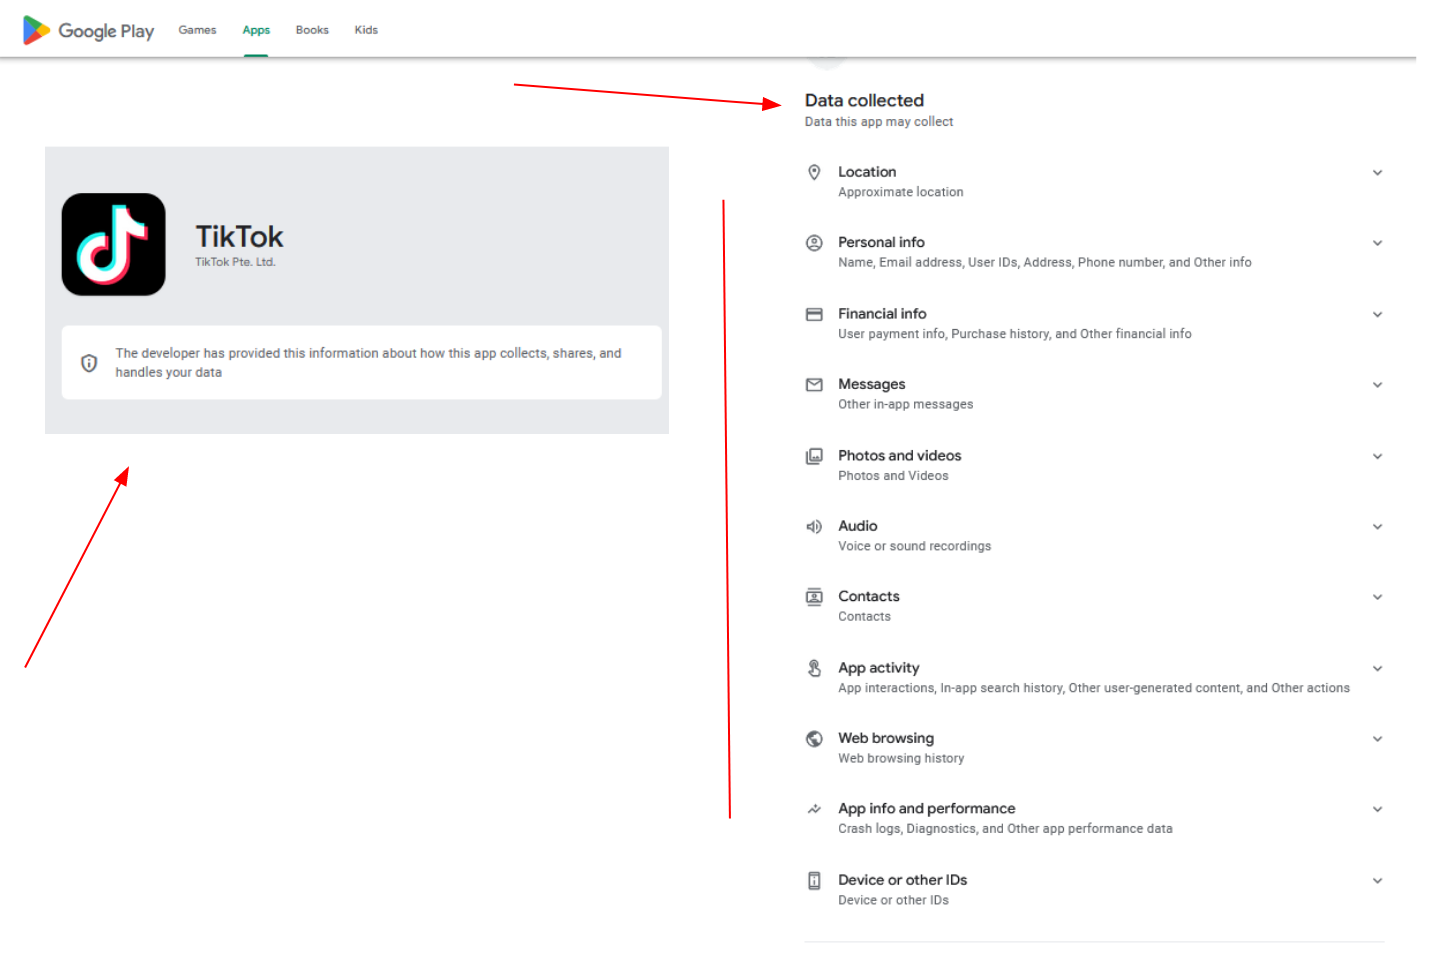This screenshot has height=958, width=1429.
Task: Click 'Name, Email address' description text
Action: [x=1044, y=262]
